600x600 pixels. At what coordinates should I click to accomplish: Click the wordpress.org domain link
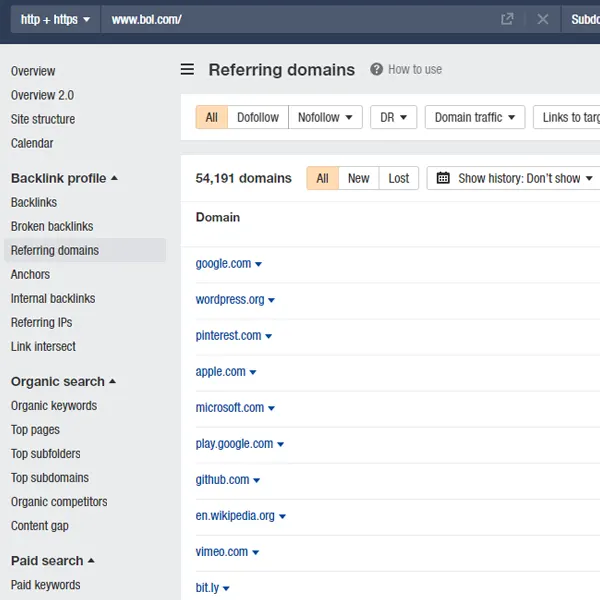[230, 300]
